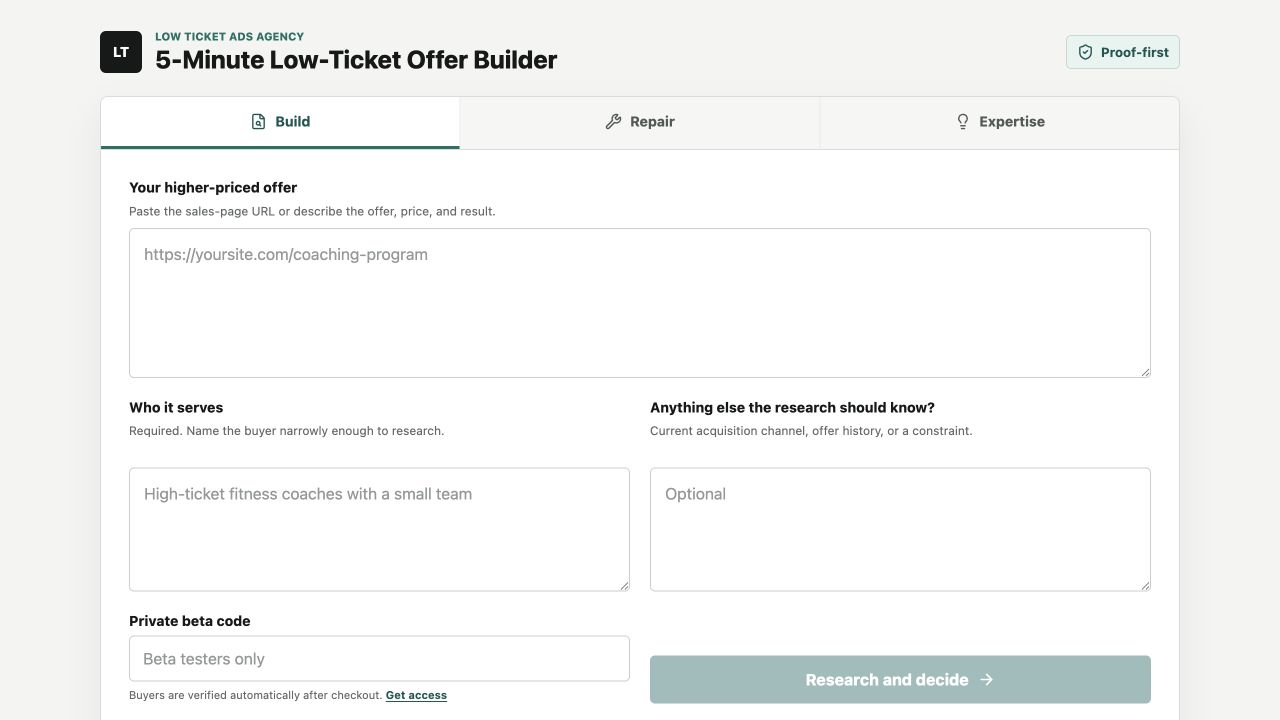
Task: Click the LOW TICKET ADS AGENCY label
Action: [x=230, y=37]
